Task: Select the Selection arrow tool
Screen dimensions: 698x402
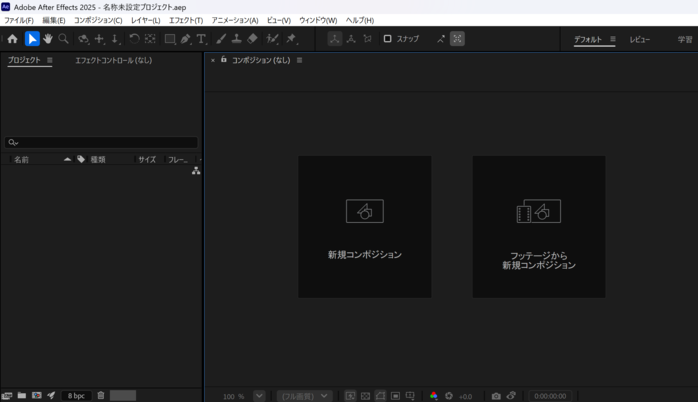Action: [x=32, y=39]
